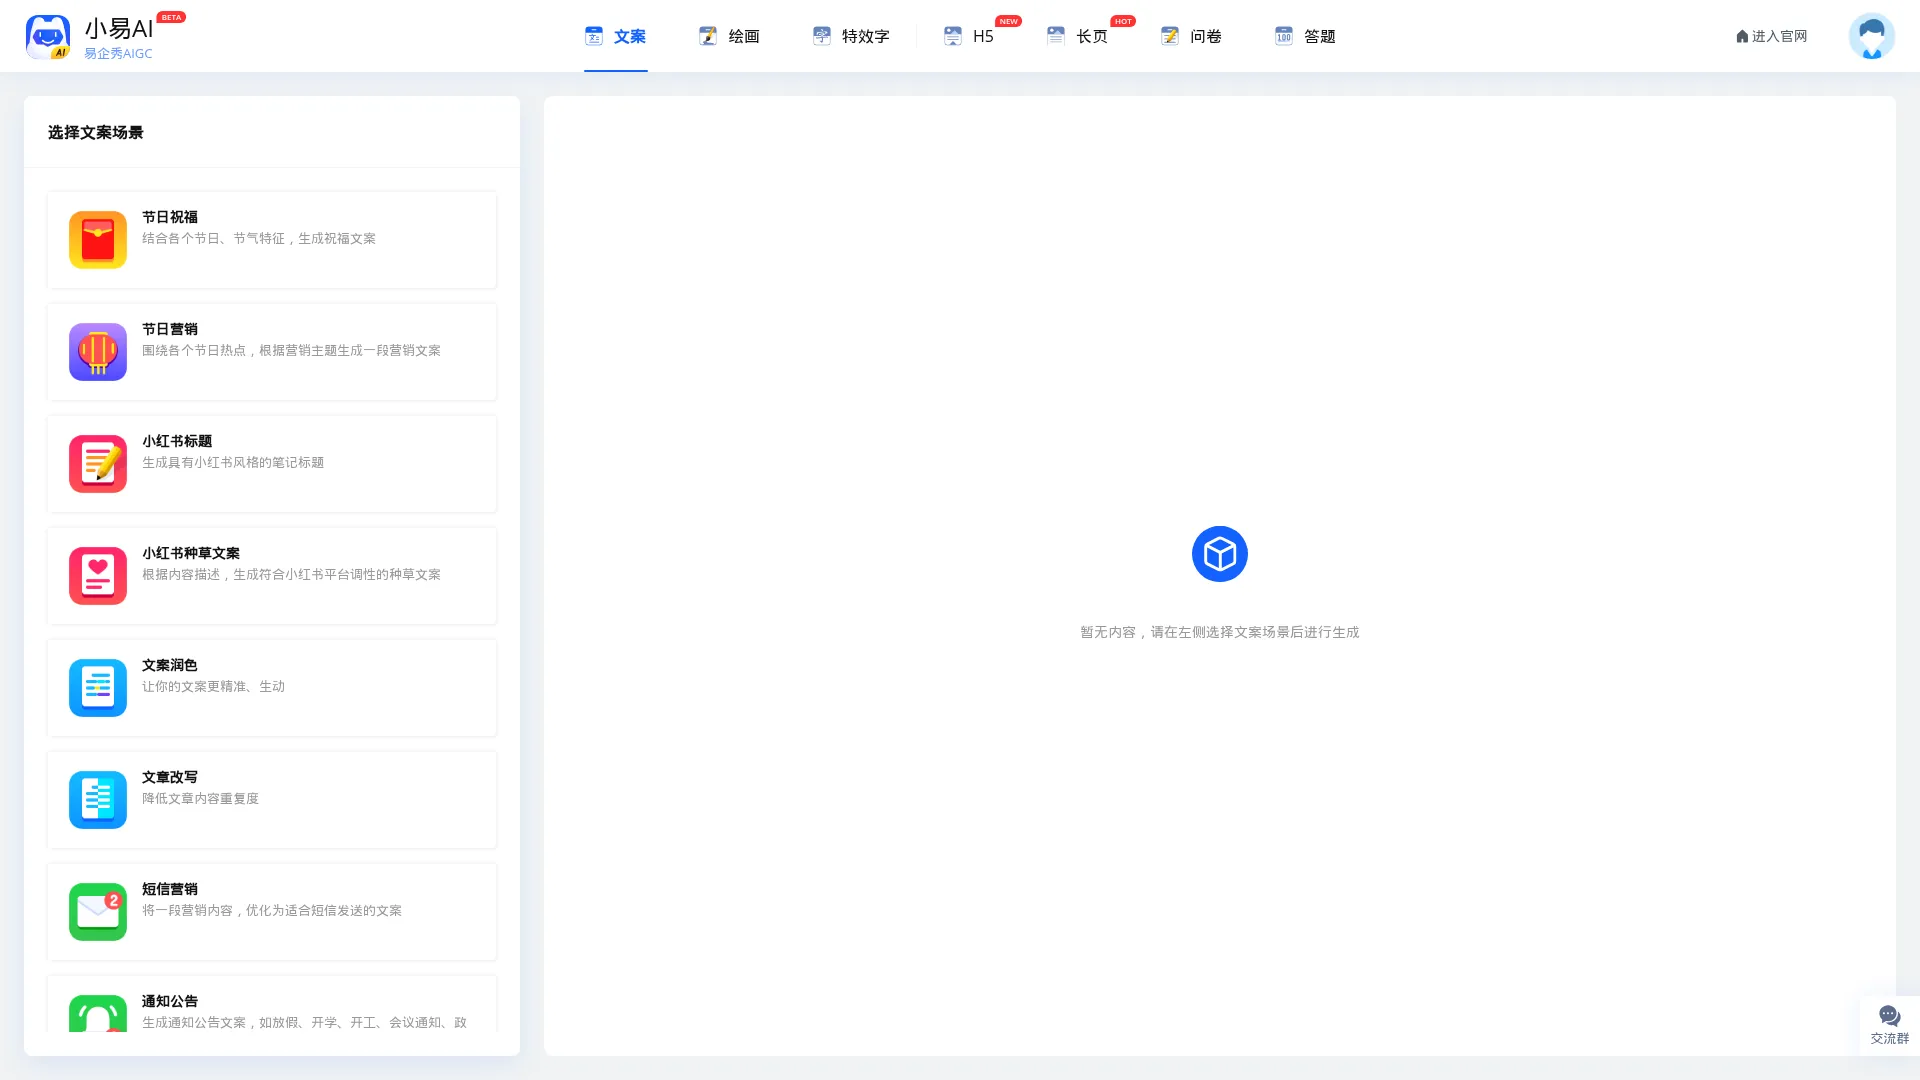Click the 特效字 tab icon
Image resolution: width=1920 pixels, height=1080 pixels.
(x=822, y=36)
